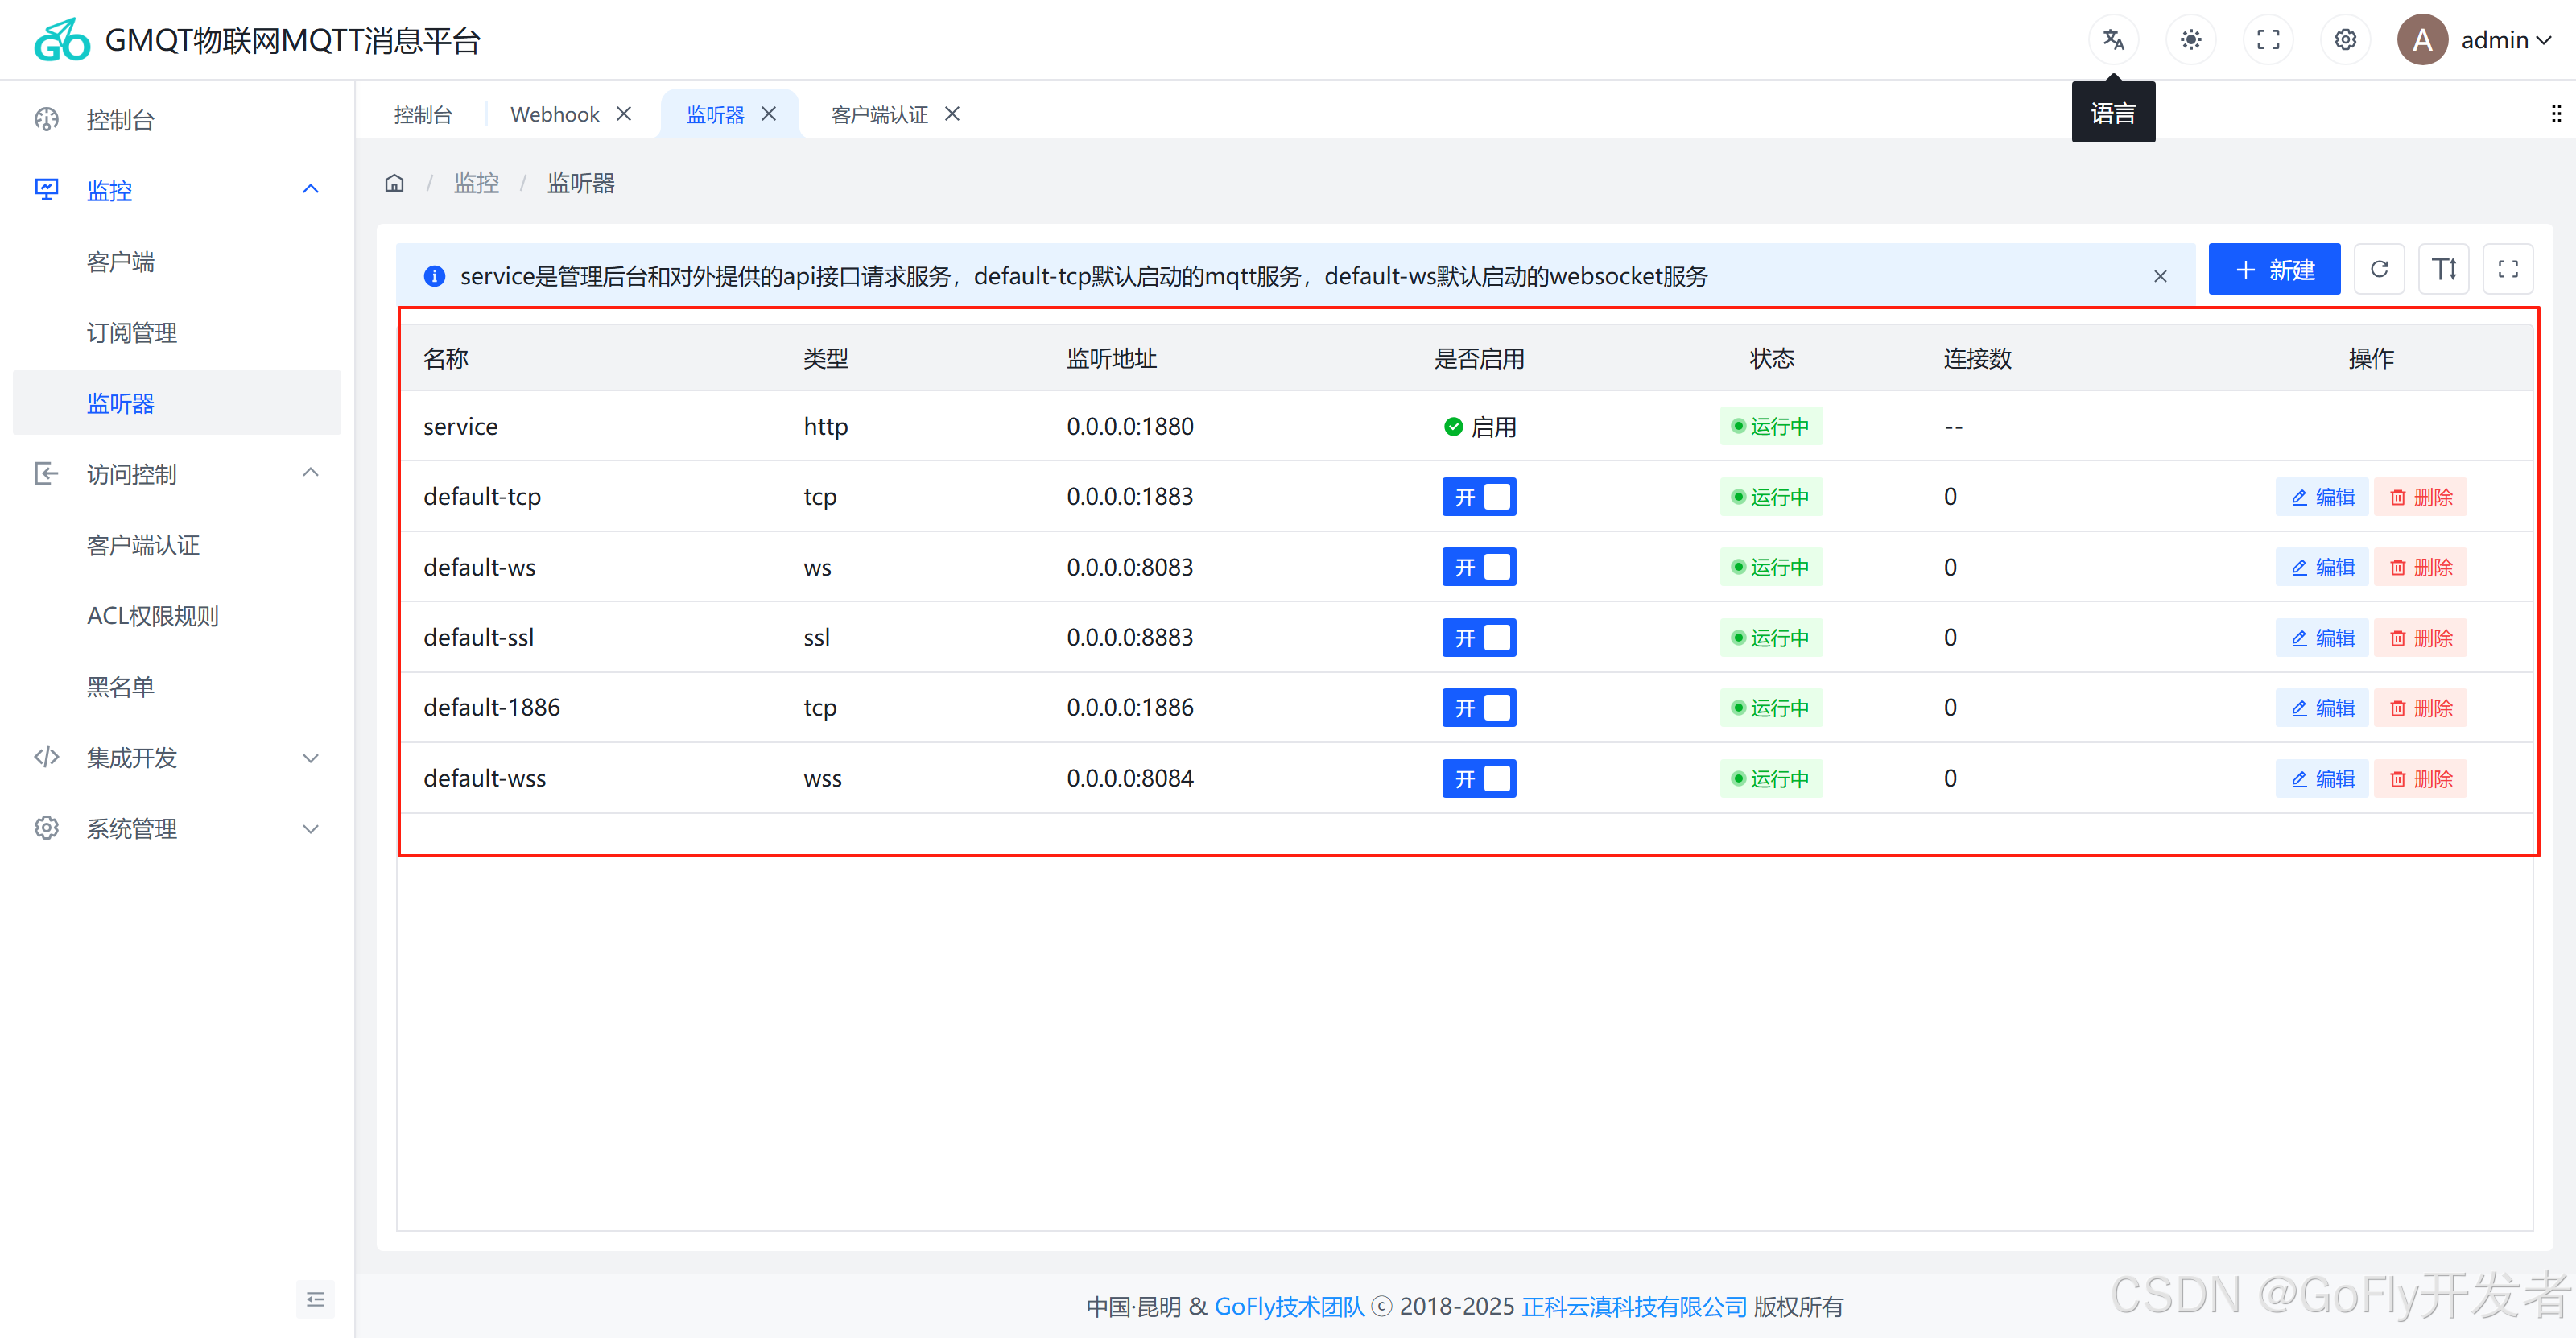Click the home icon in breadcrumb
The image size is (2576, 1338).
[x=394, y=183]
